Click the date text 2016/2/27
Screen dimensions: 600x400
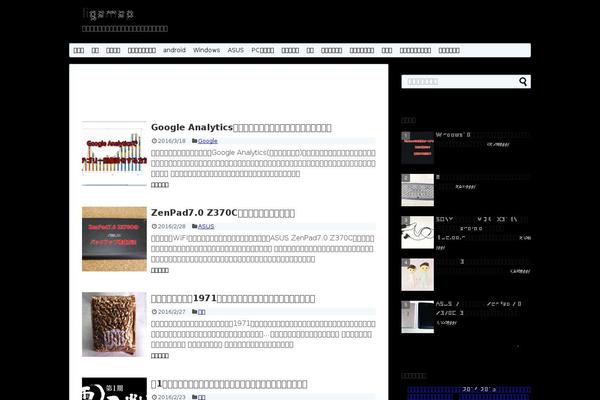[171, 312]
